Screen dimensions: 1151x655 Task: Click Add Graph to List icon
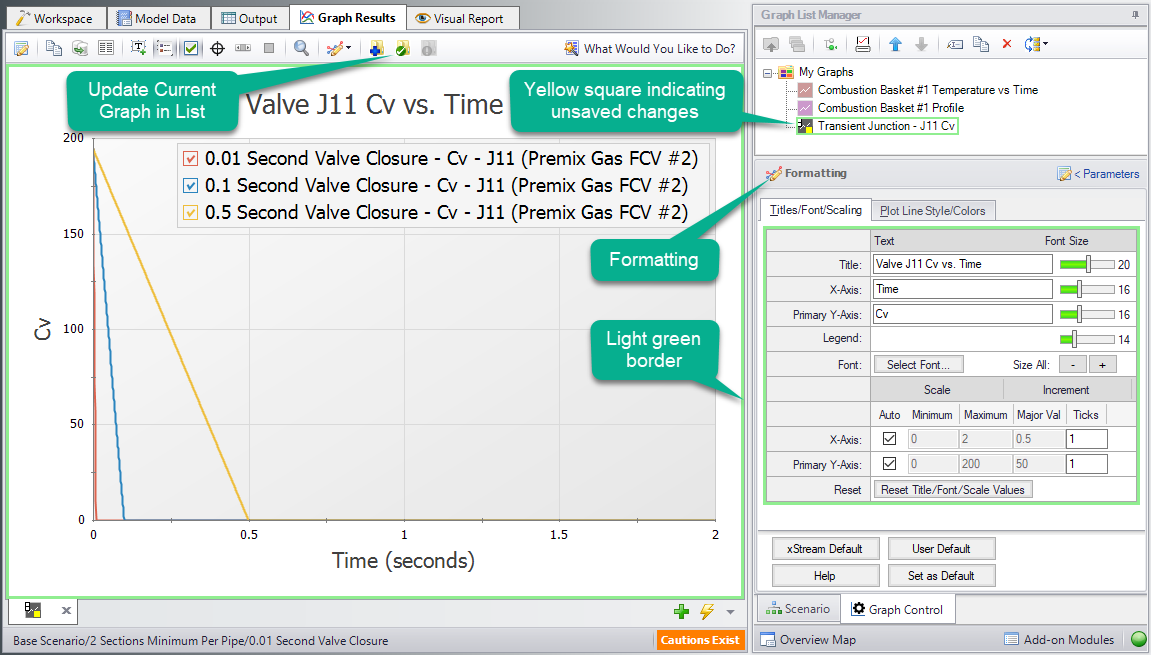pos(376,48)
